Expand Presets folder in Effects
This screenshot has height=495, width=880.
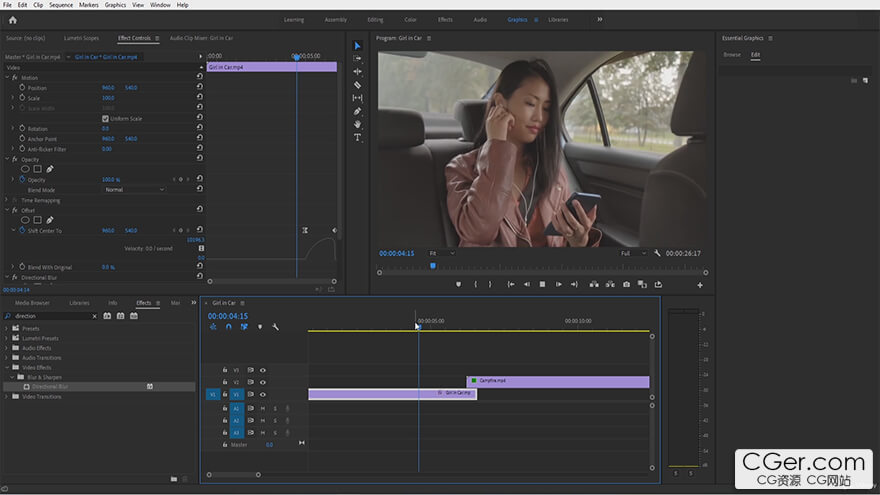pyautogui.click(x=7, y=328)
